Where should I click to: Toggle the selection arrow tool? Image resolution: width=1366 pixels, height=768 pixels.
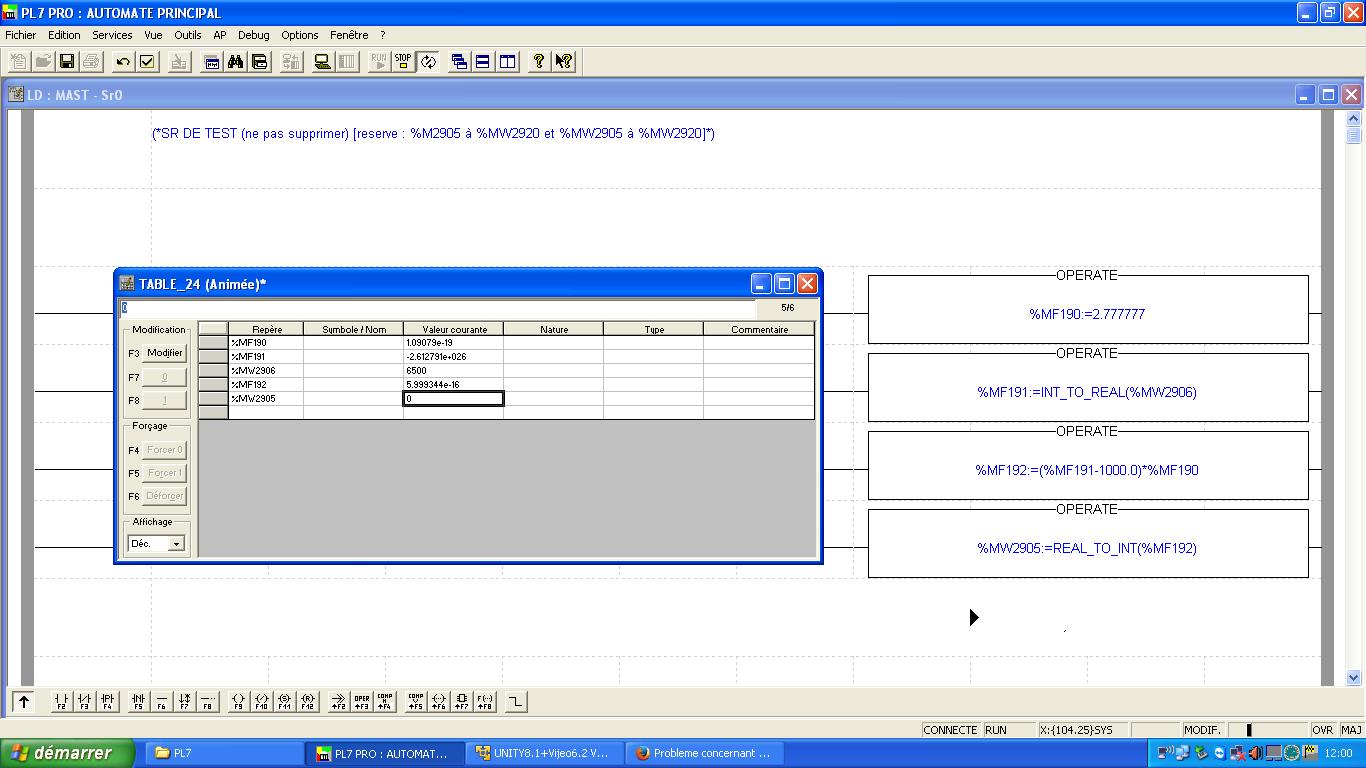point(24,702)
